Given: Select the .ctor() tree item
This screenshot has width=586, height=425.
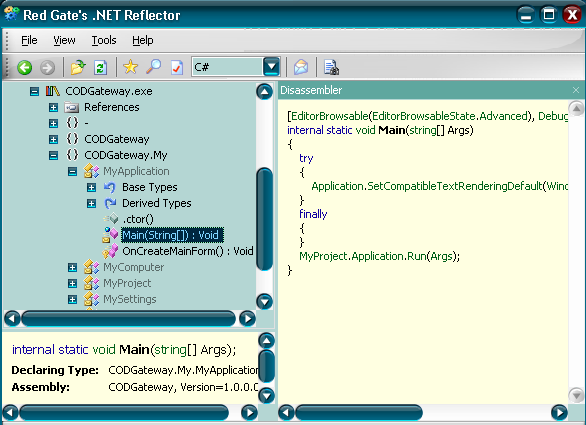Looking at the screenshot, I should [138, 219].
